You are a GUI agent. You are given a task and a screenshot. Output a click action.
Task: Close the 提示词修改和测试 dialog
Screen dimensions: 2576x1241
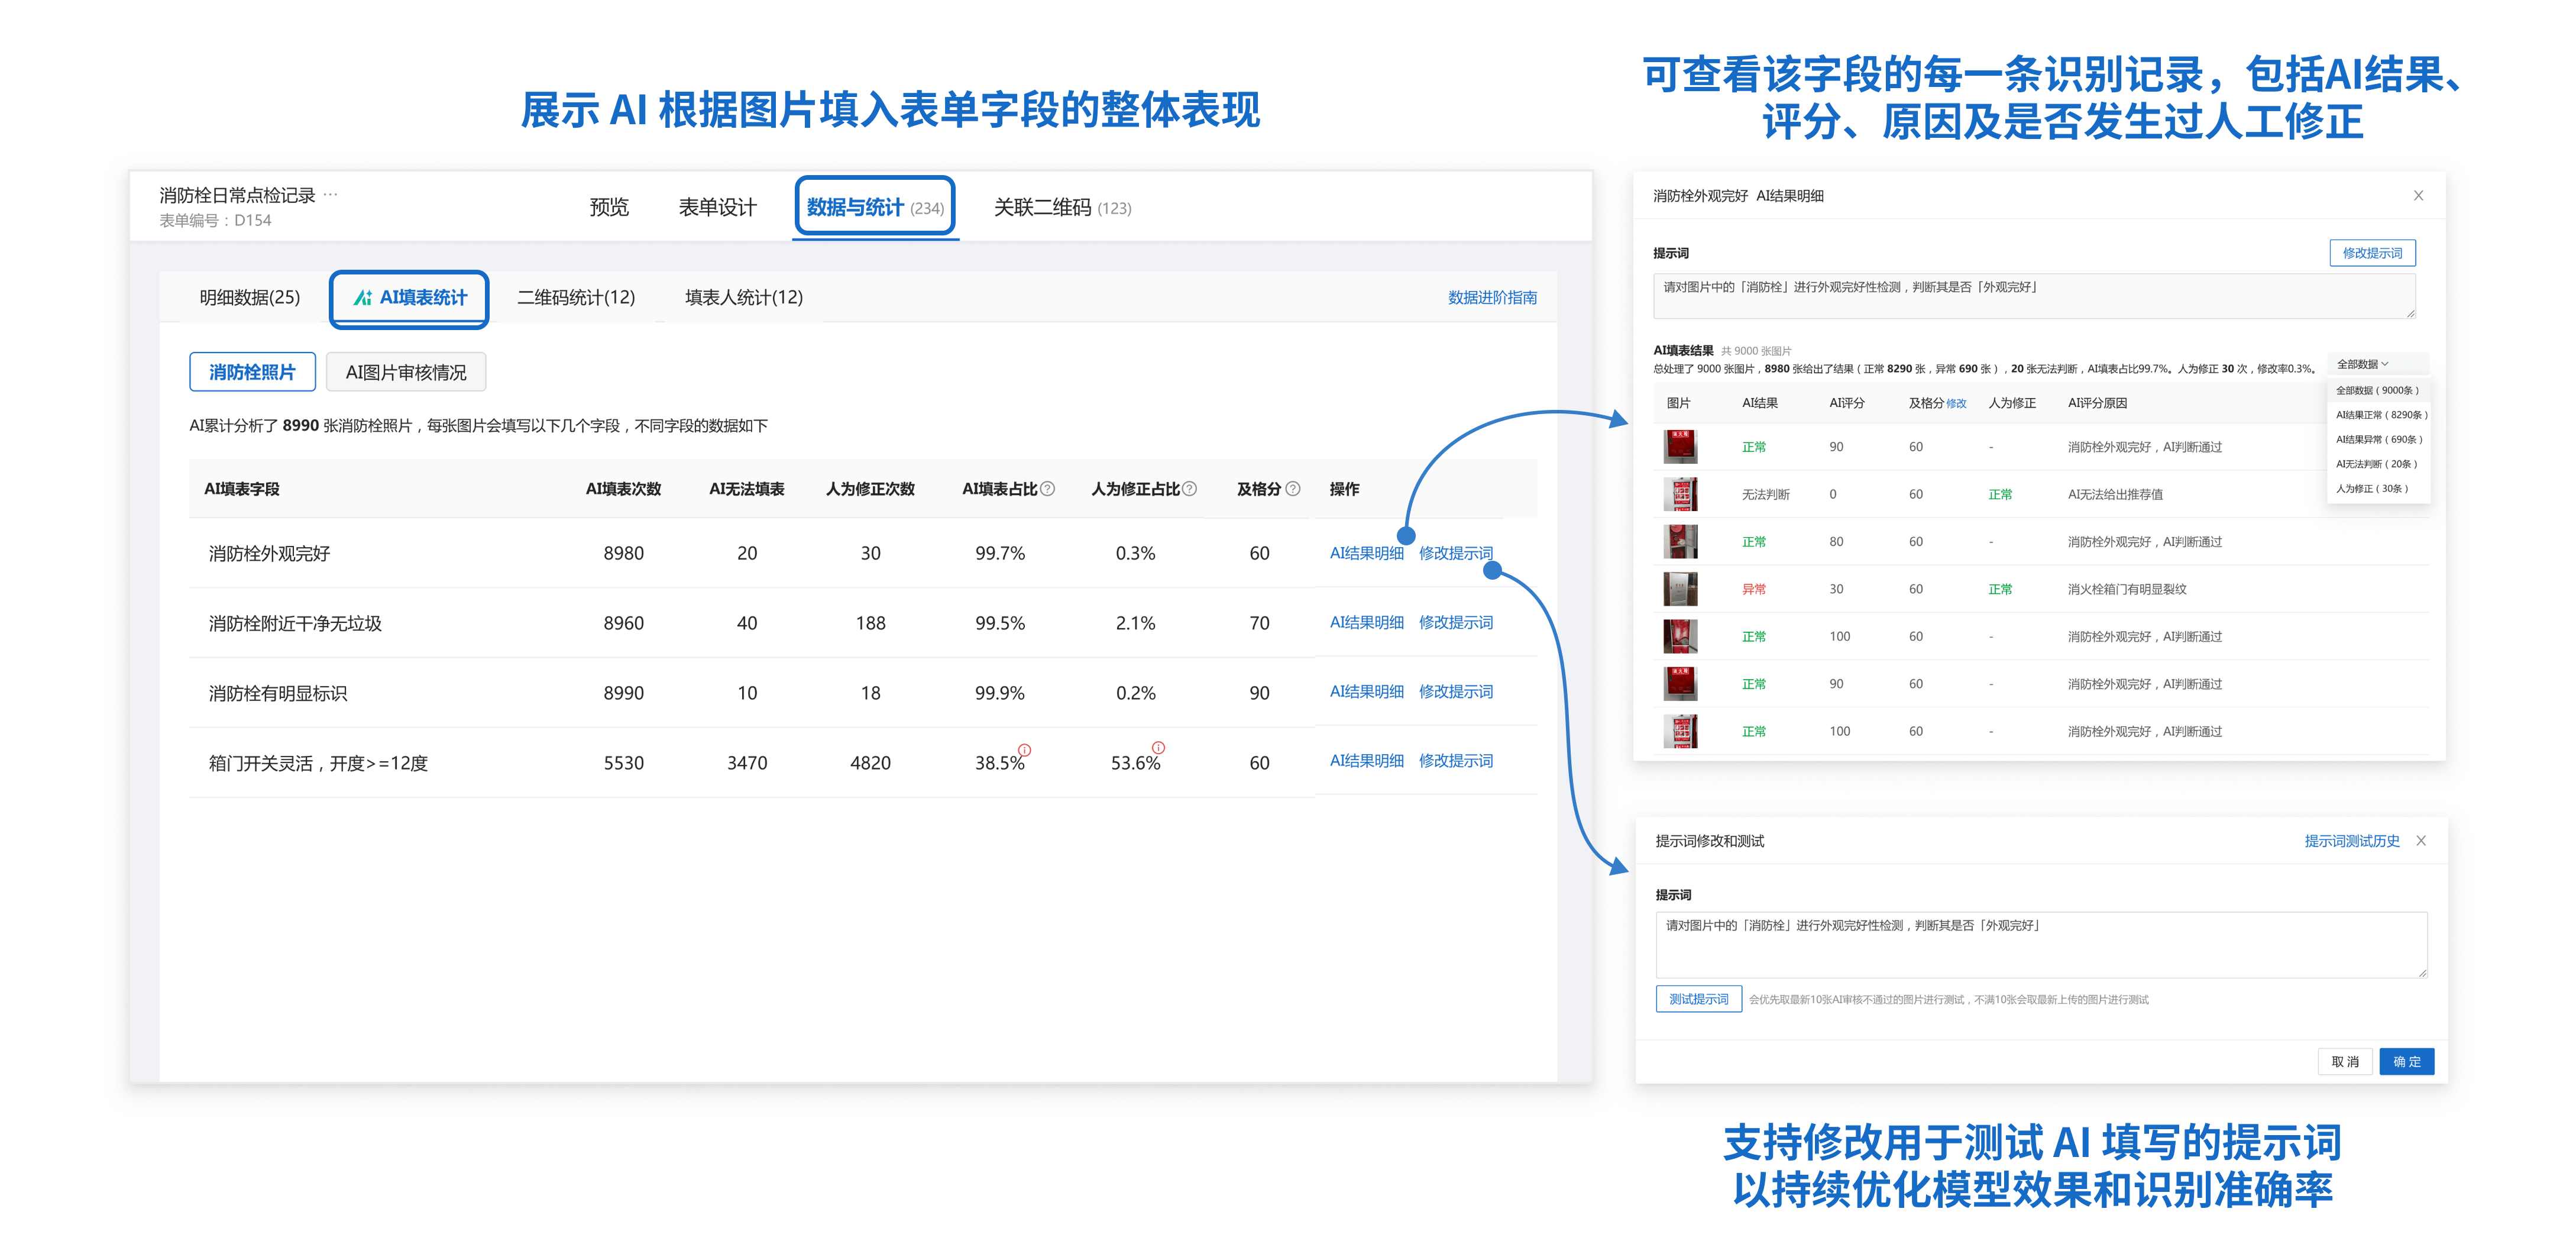(2421, 841)
